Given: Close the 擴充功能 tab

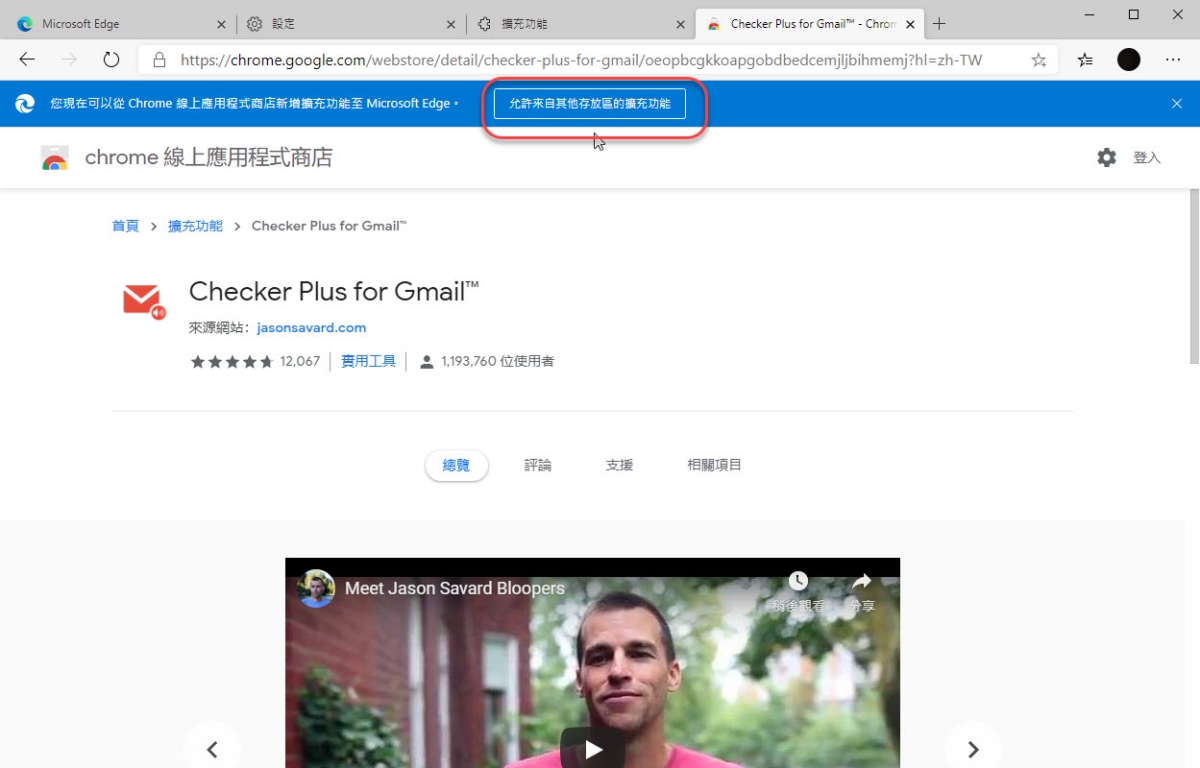Looking at the screenshot, I should coord(681,24).
